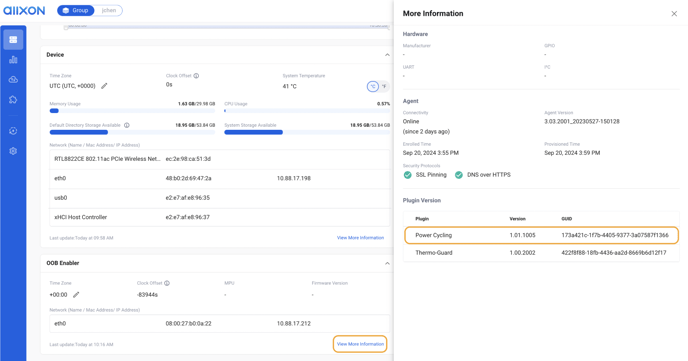Select the Thermo-Guard plugin row
The image size is (688, 361).
[x=541, y=253]
